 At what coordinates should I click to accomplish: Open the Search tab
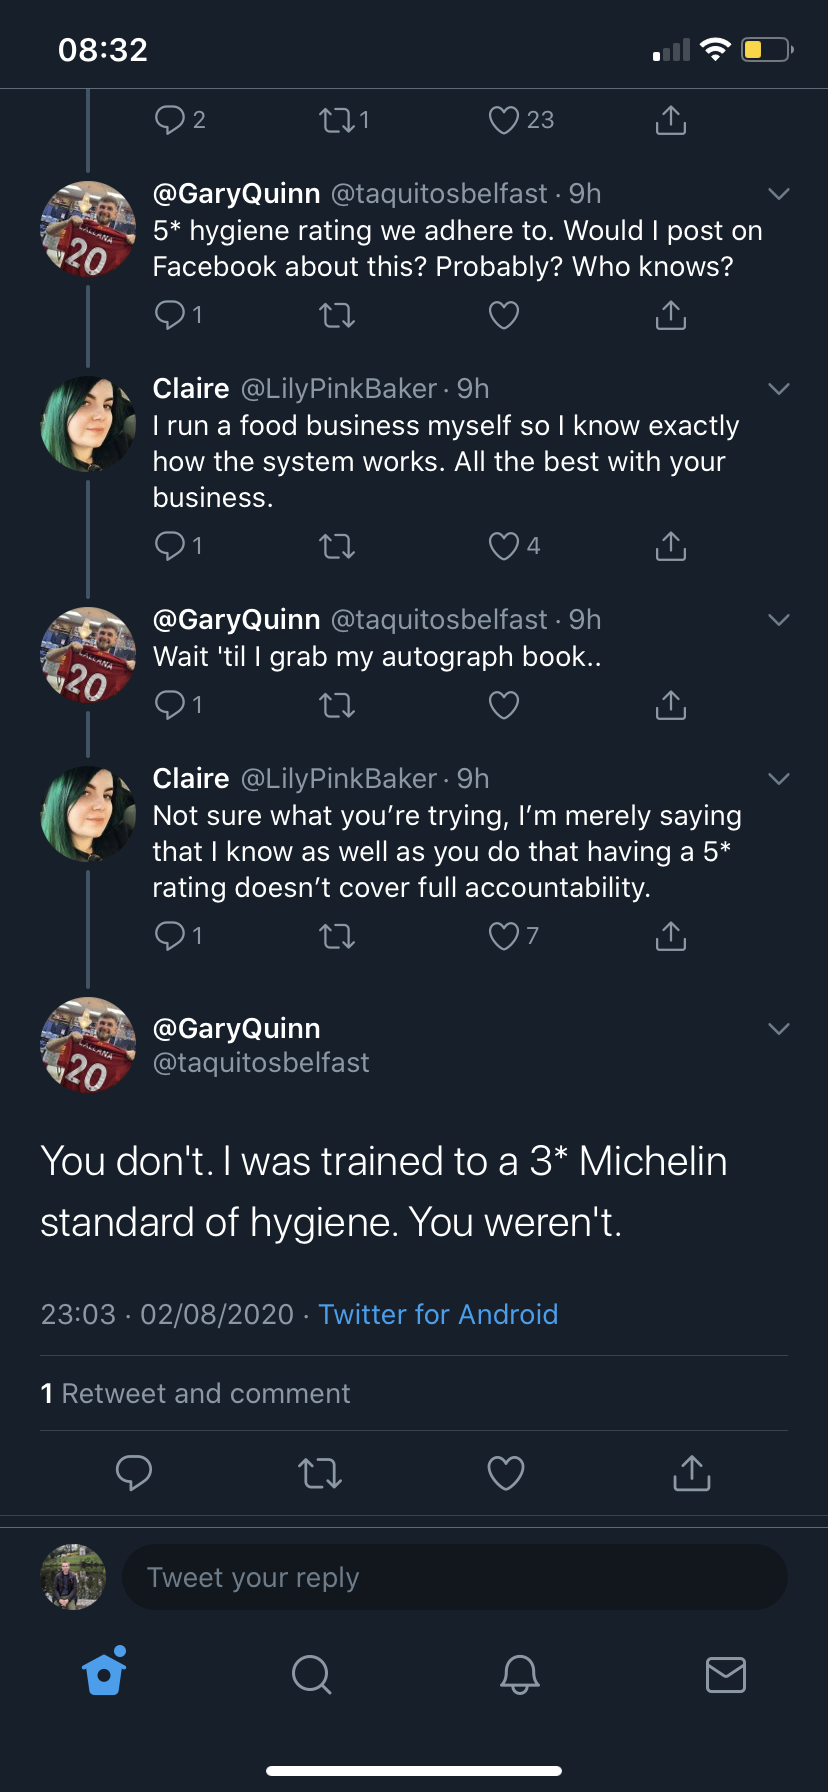coord(311,1674)
